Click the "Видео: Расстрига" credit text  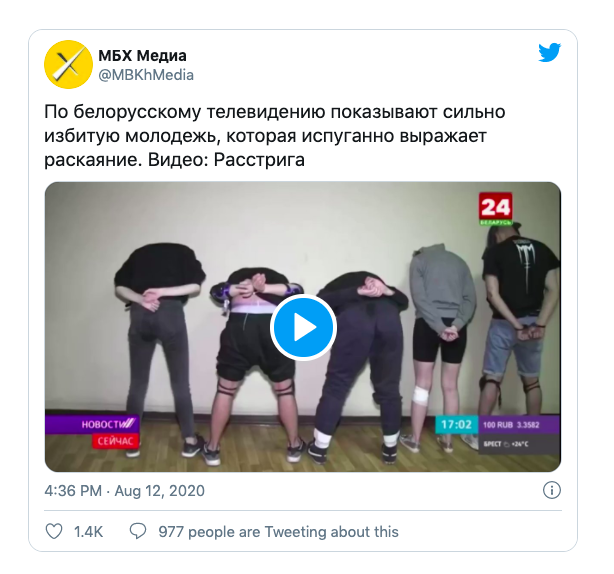coord(226,160)
